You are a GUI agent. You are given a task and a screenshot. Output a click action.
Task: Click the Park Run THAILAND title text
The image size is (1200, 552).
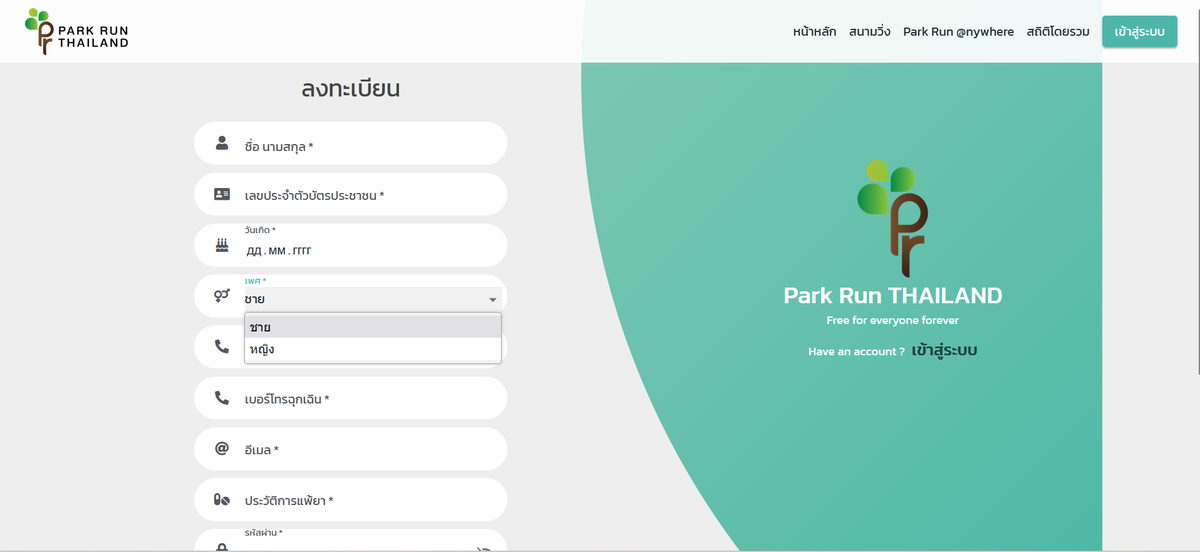pyautogui.click(x=893, y=296)
